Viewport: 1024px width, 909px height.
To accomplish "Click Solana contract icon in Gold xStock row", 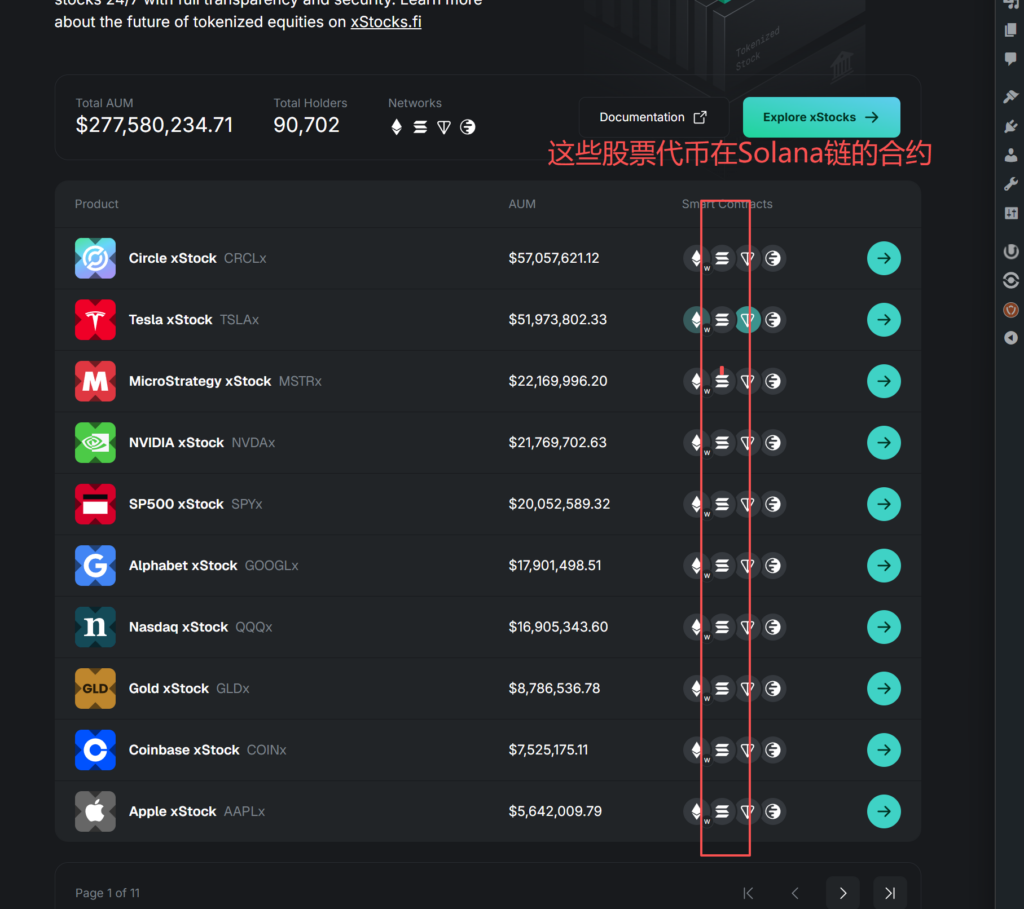I will tap(722, 688).
